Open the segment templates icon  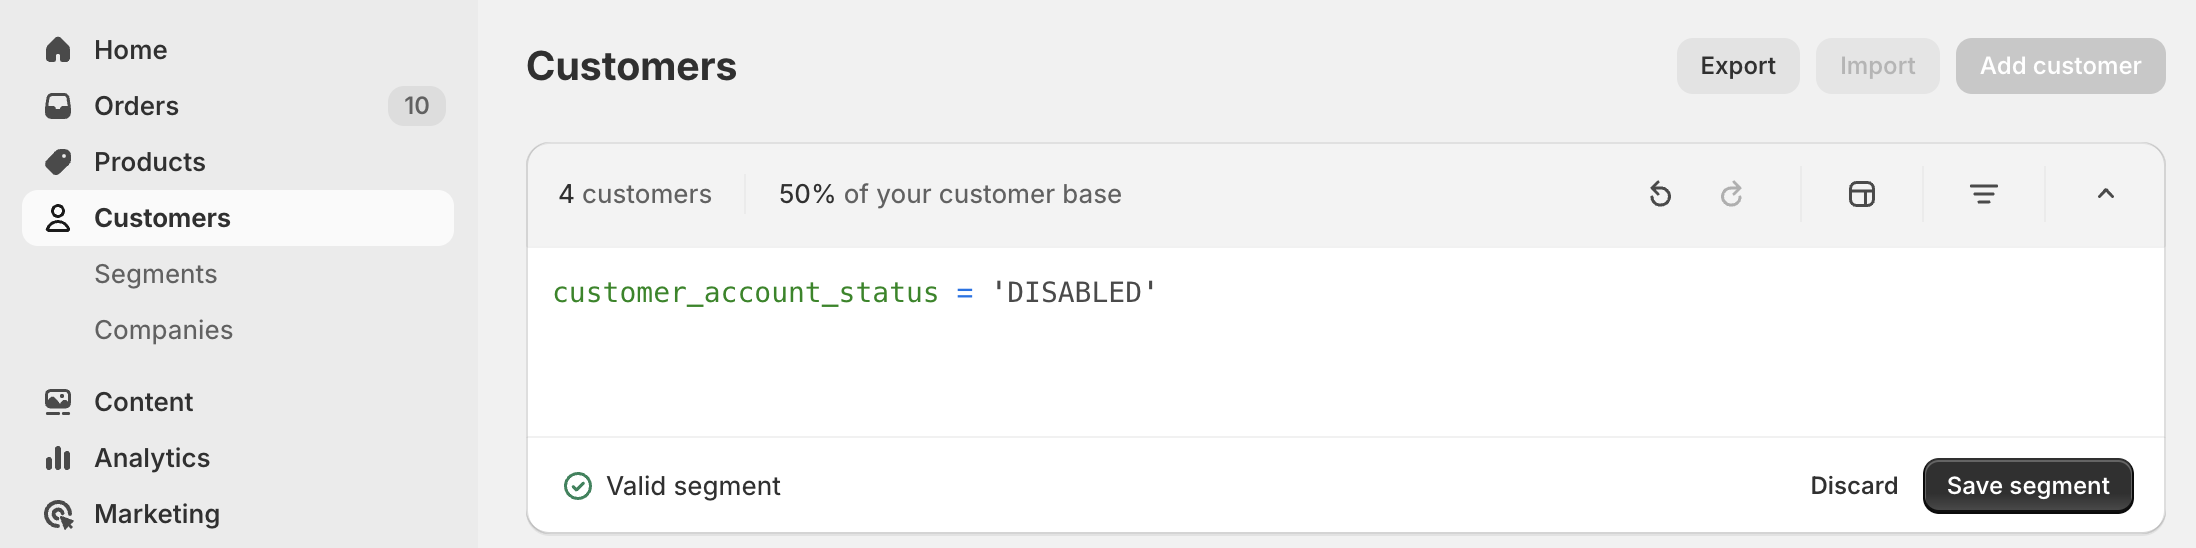point(1862,194)
